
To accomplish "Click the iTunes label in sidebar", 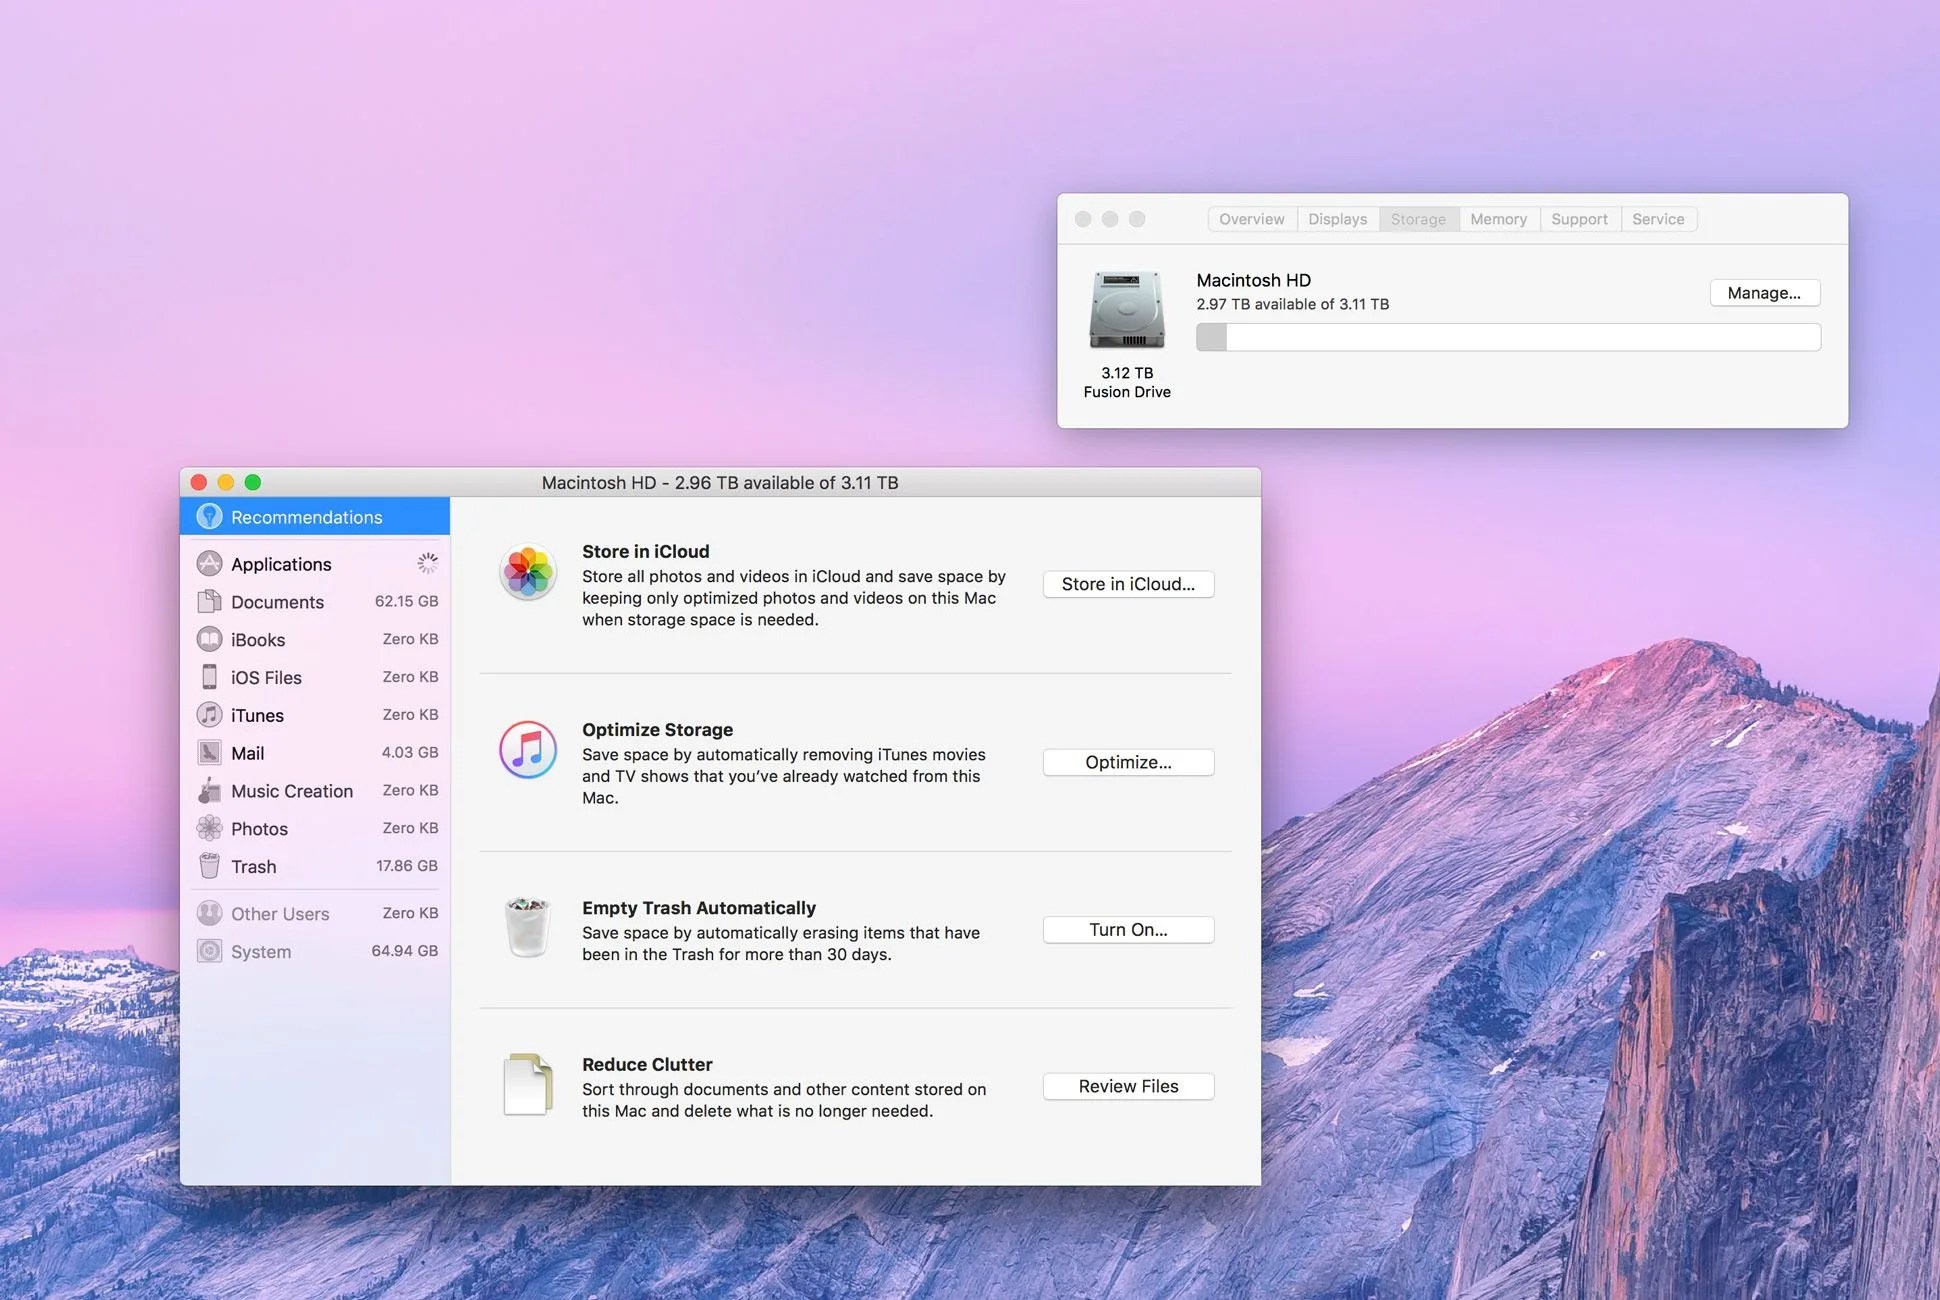I will click(x=257, y=716).
